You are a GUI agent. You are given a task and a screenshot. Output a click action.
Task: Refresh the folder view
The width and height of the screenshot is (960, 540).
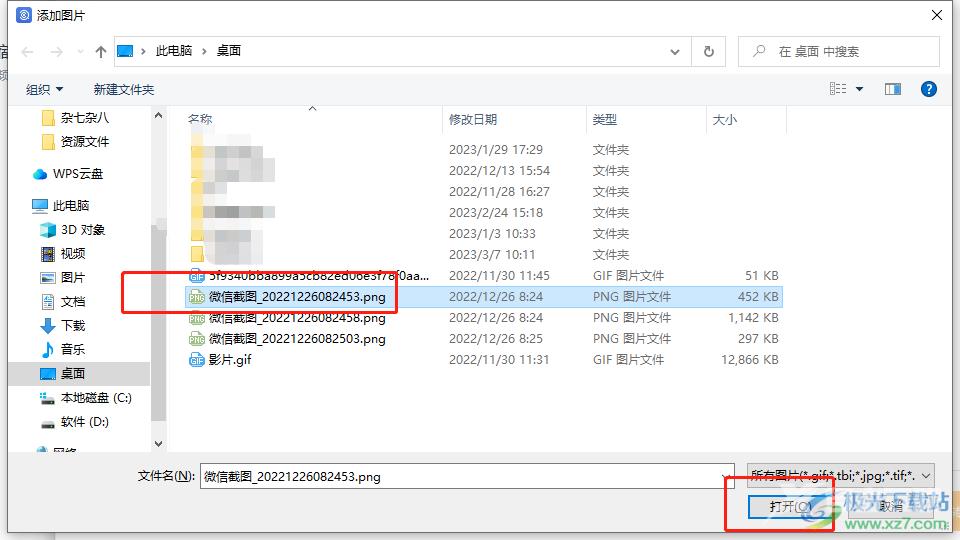708,51
